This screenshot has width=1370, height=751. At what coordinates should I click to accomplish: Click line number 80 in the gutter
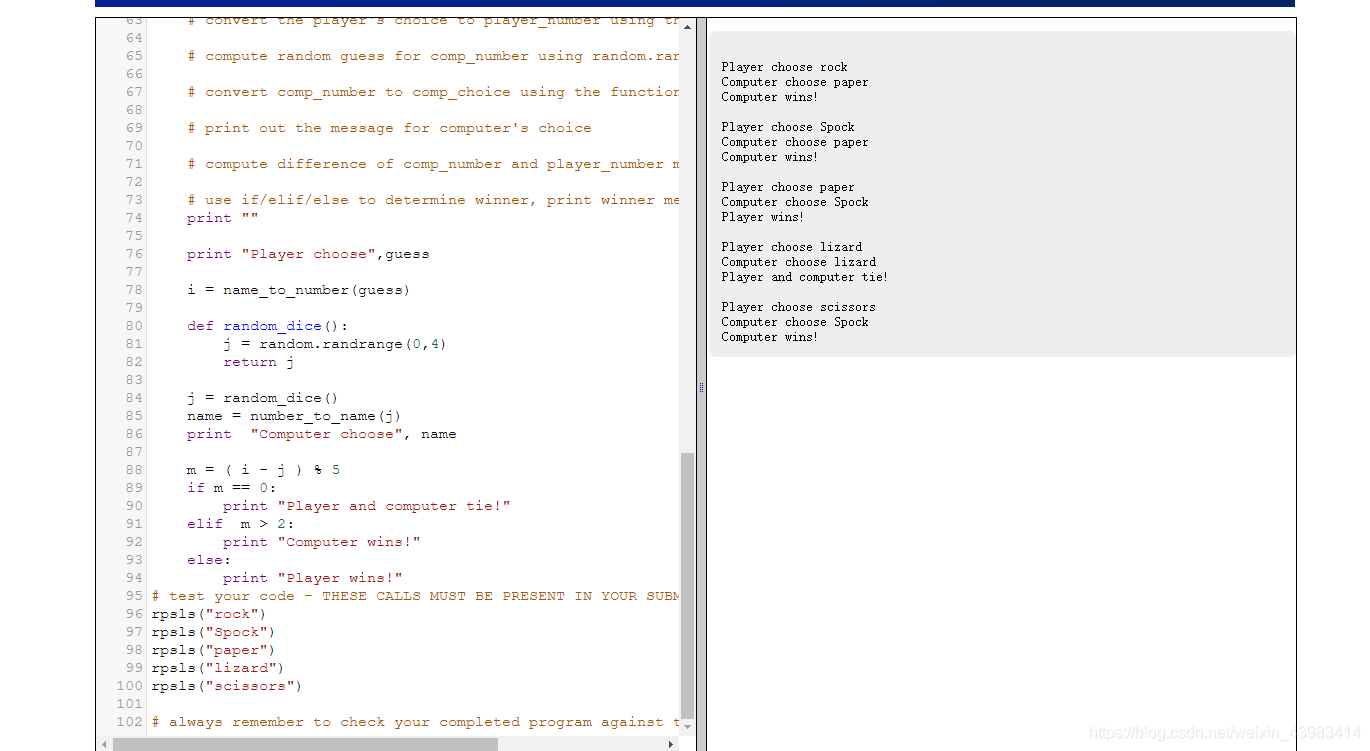coord(134,326)
